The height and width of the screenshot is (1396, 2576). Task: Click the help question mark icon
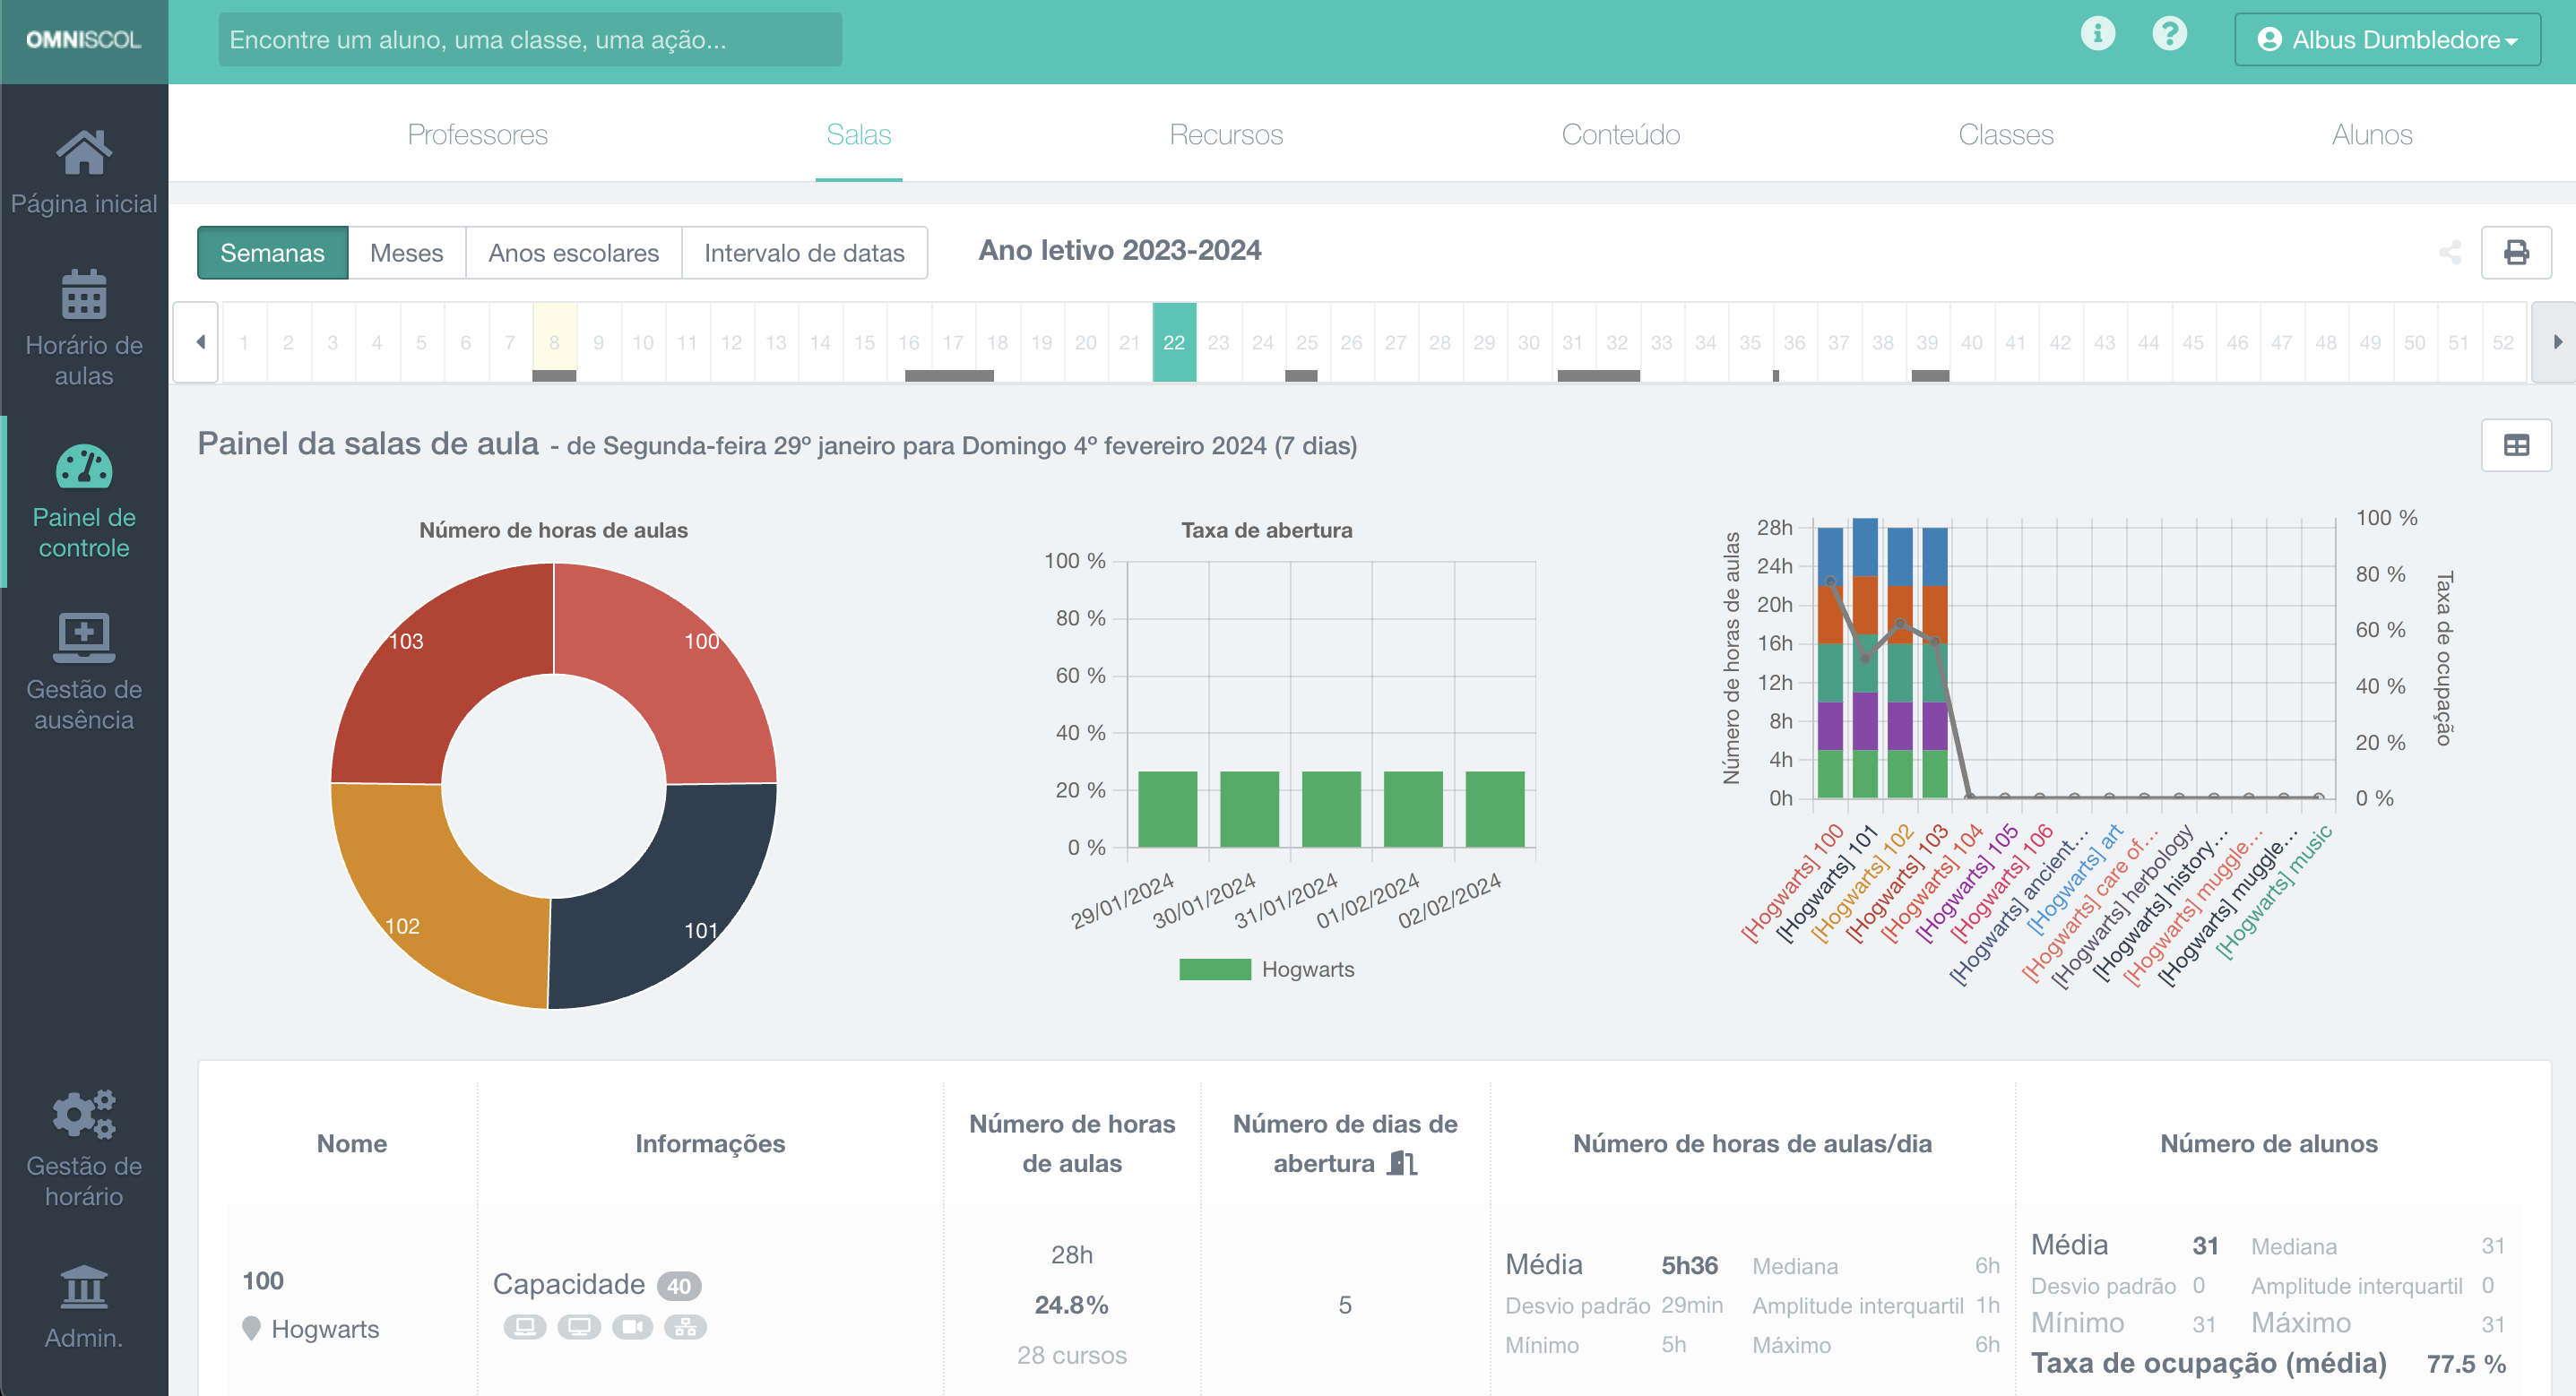click(2169, 34)
